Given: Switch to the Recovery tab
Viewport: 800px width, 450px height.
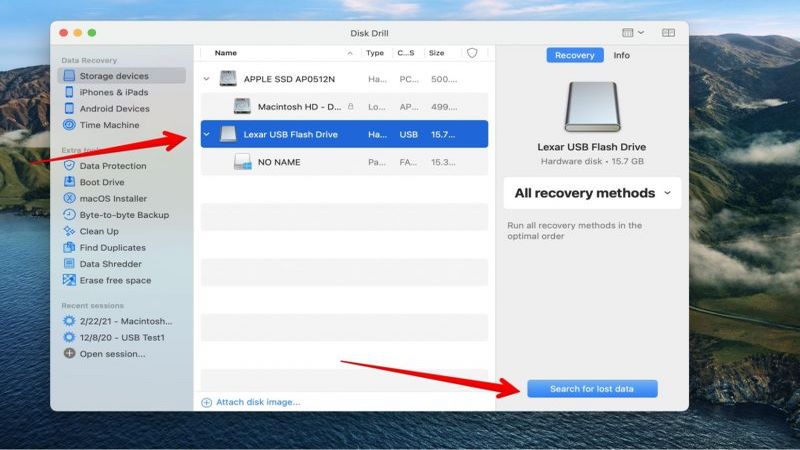Looking at the screenshot, I should (x=574, y=55).
